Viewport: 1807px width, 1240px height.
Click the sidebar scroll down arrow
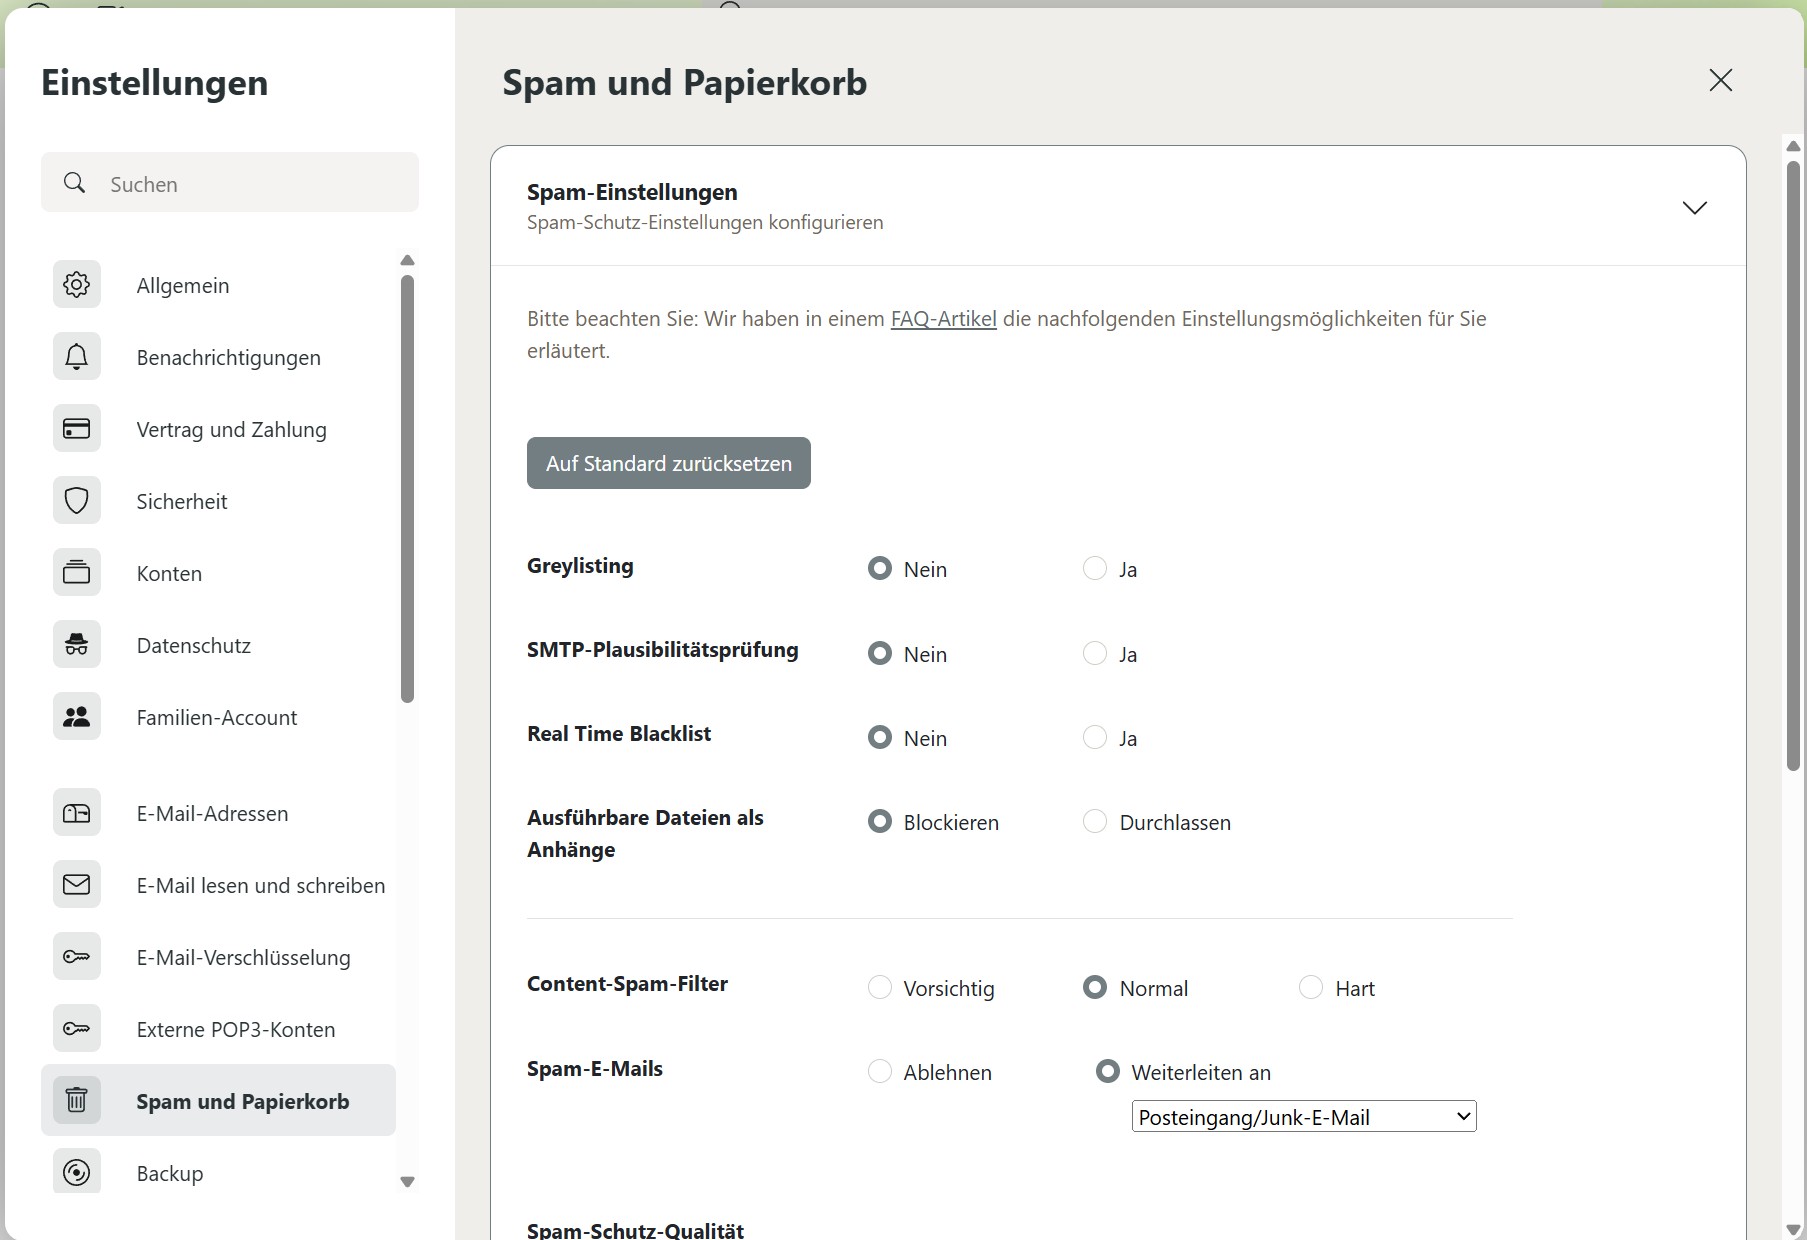[x=407, y=1182]
